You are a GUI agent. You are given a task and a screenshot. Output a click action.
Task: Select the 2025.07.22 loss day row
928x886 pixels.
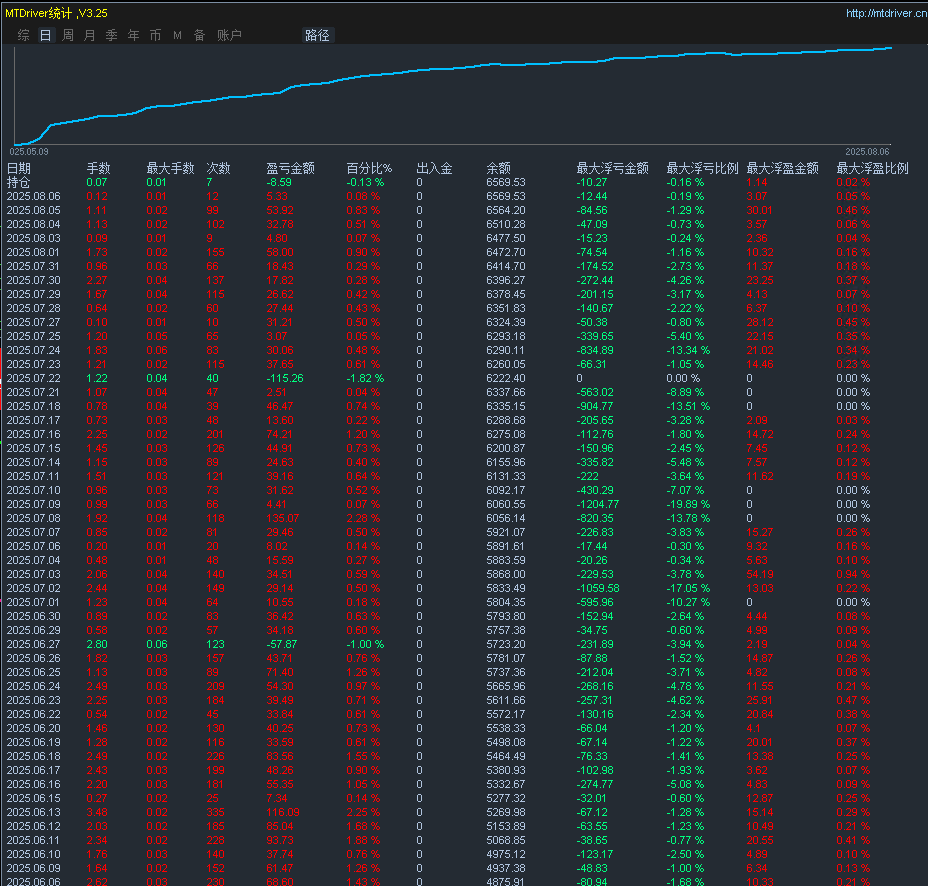(x=34, y=378)
